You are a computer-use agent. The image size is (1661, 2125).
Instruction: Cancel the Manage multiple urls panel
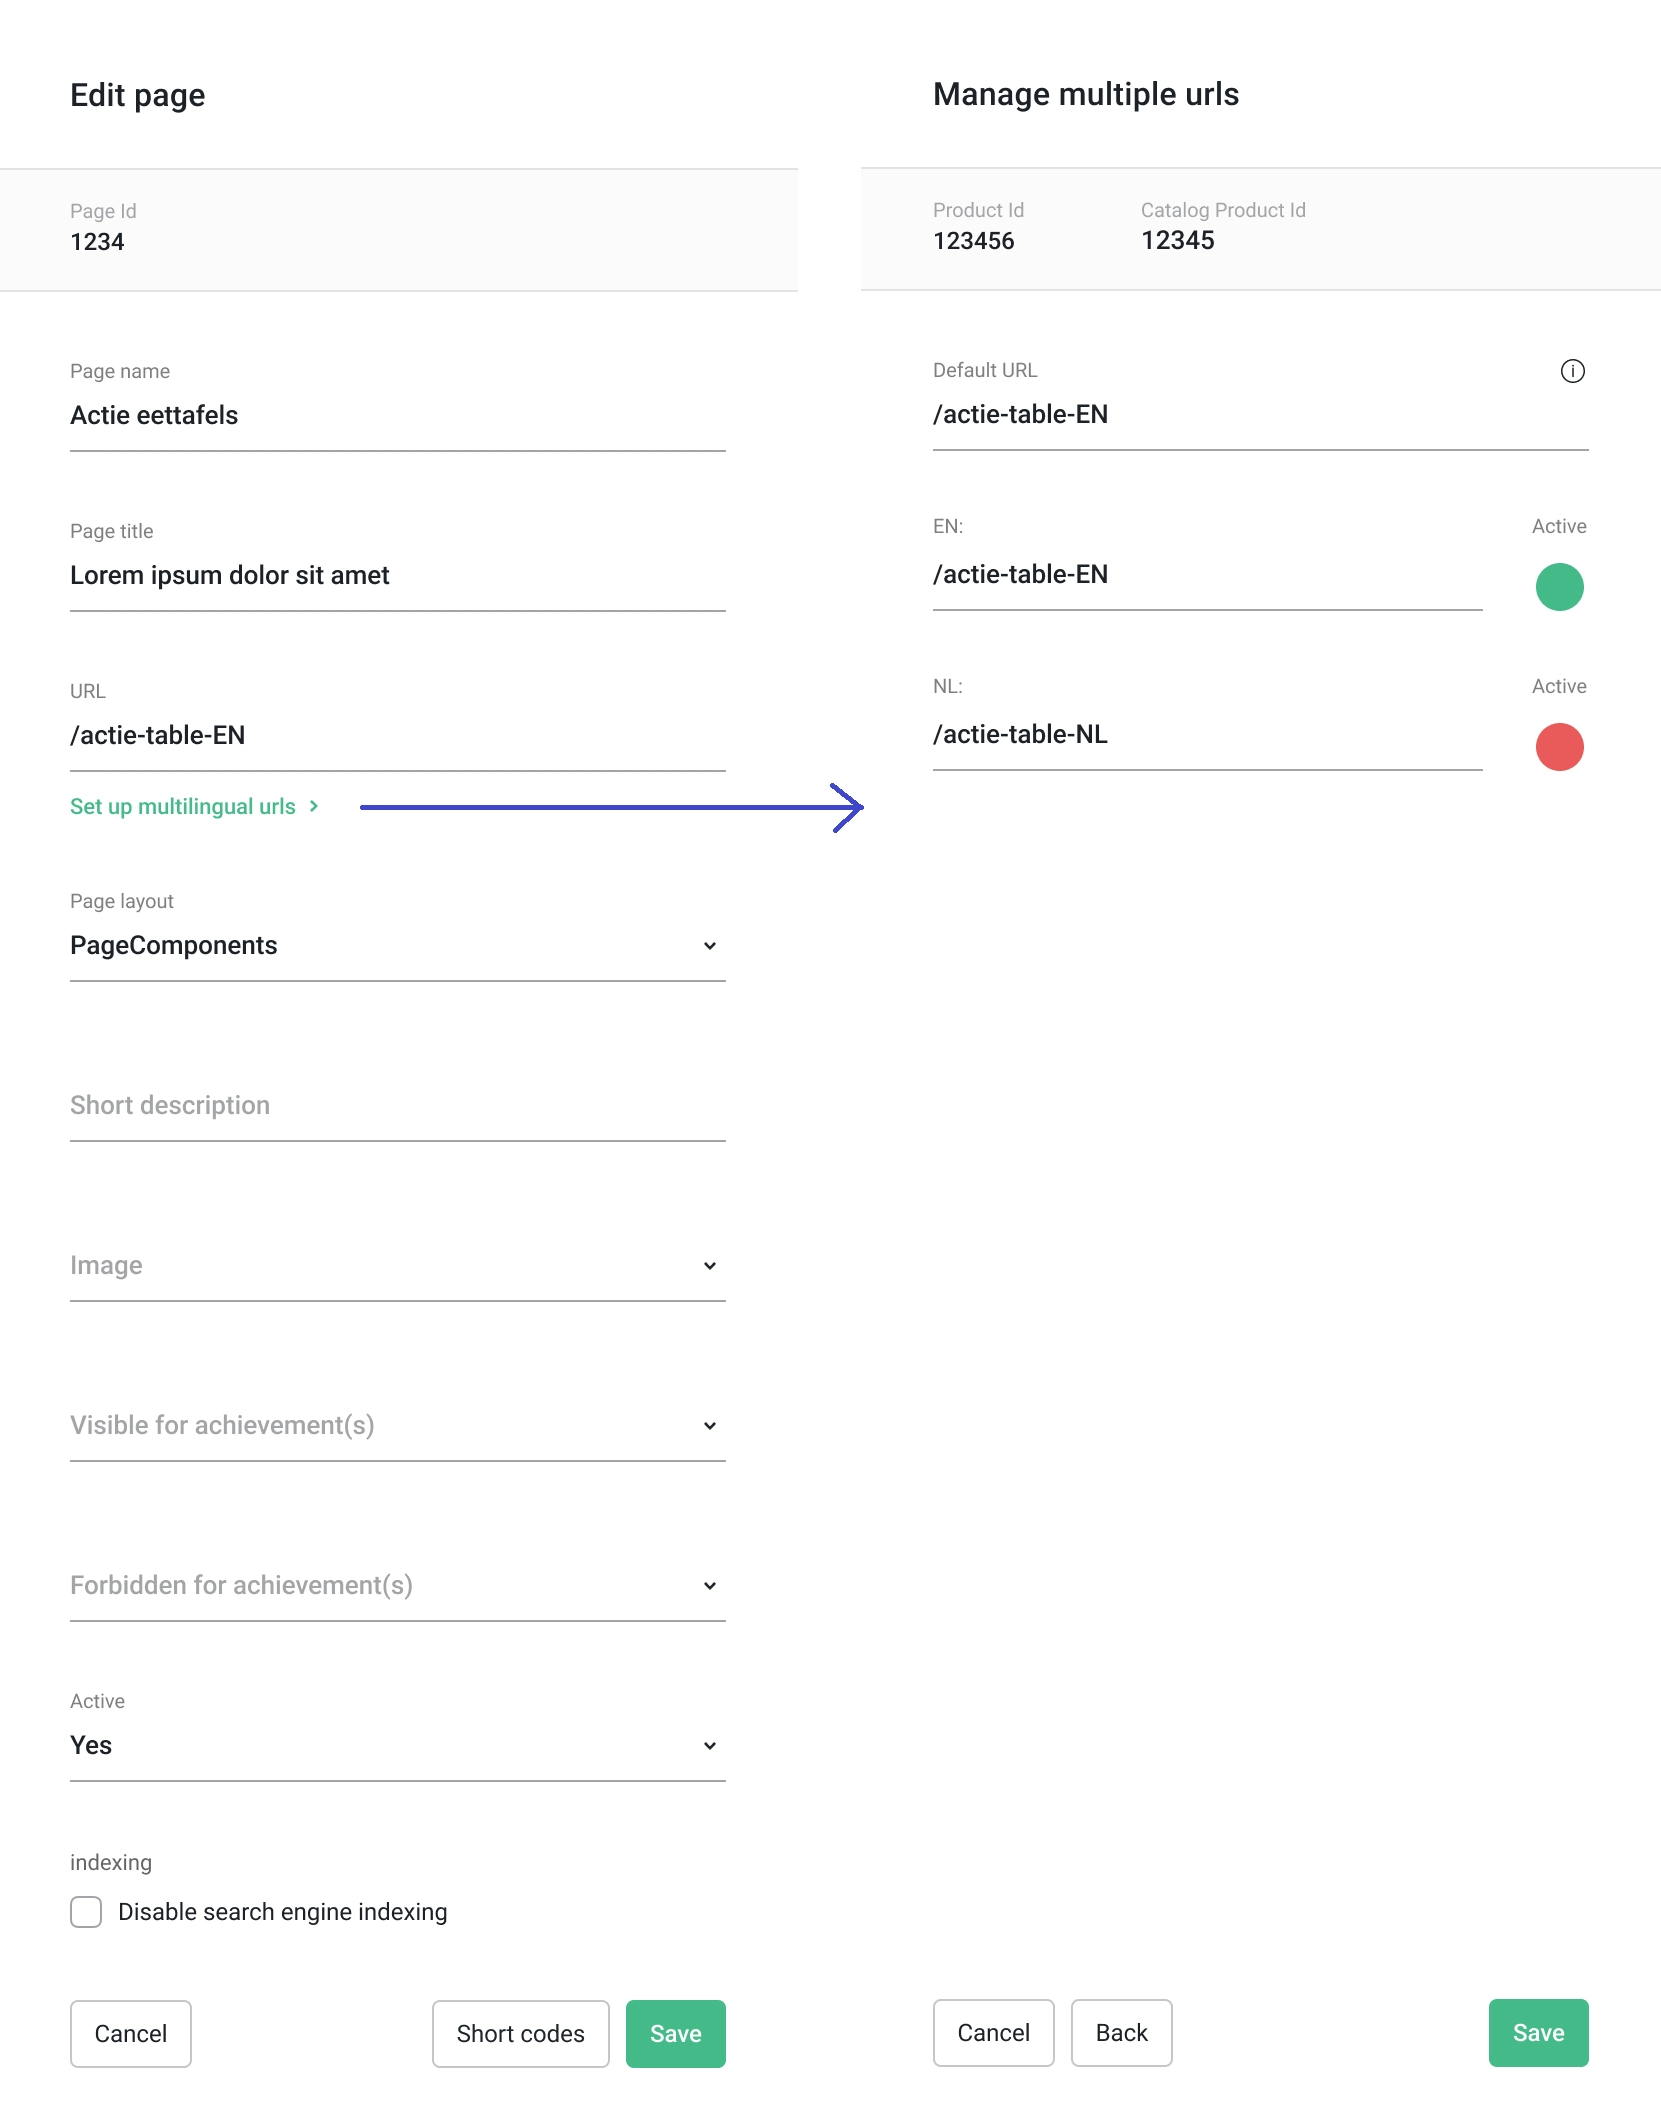(x=993, y=2032)
